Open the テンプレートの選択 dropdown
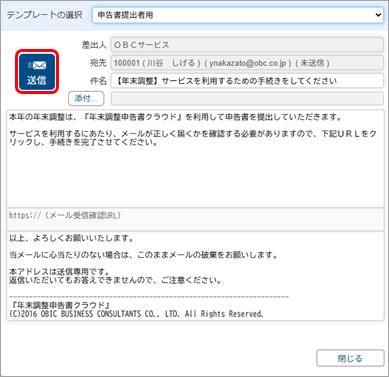 [238, 15]
